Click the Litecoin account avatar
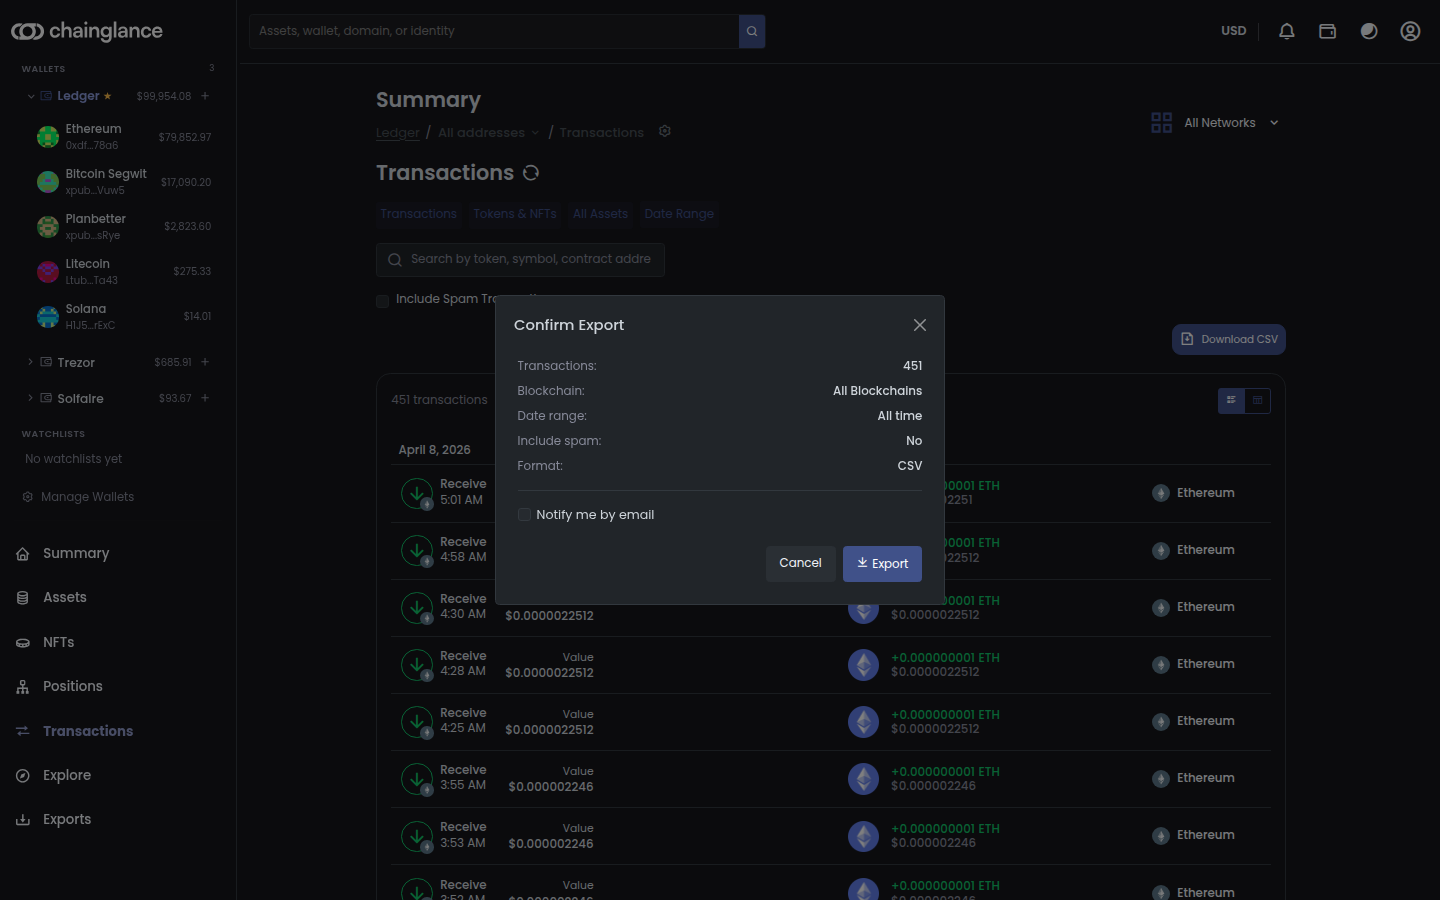This screenshot has width=1440, height=900. click(x=48, y=272)
